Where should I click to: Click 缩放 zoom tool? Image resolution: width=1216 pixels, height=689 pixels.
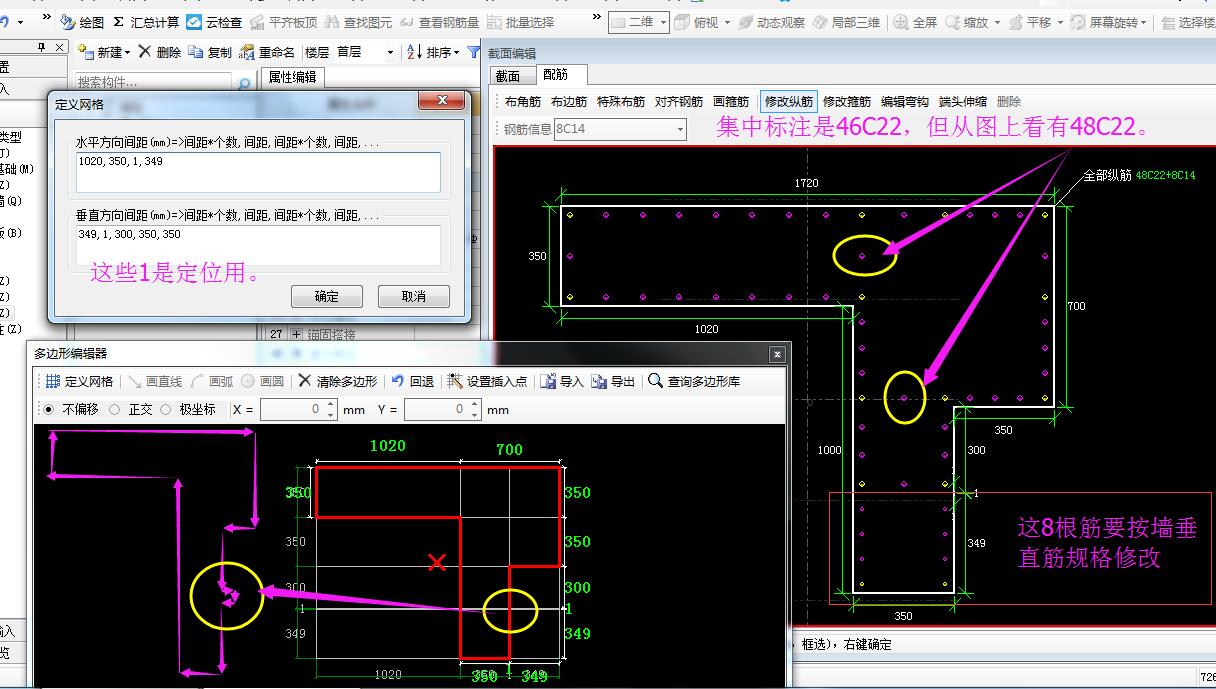(x=967, y=22)
